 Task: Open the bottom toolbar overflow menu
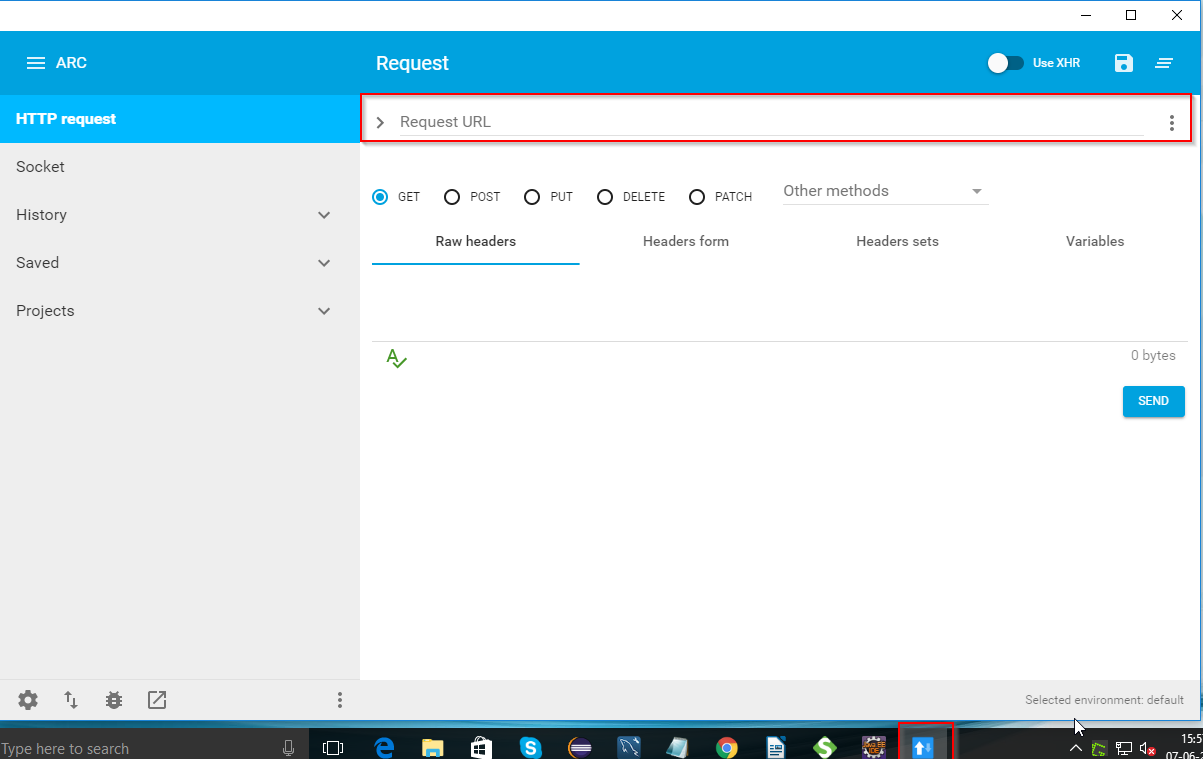click(x=340, y=700)
